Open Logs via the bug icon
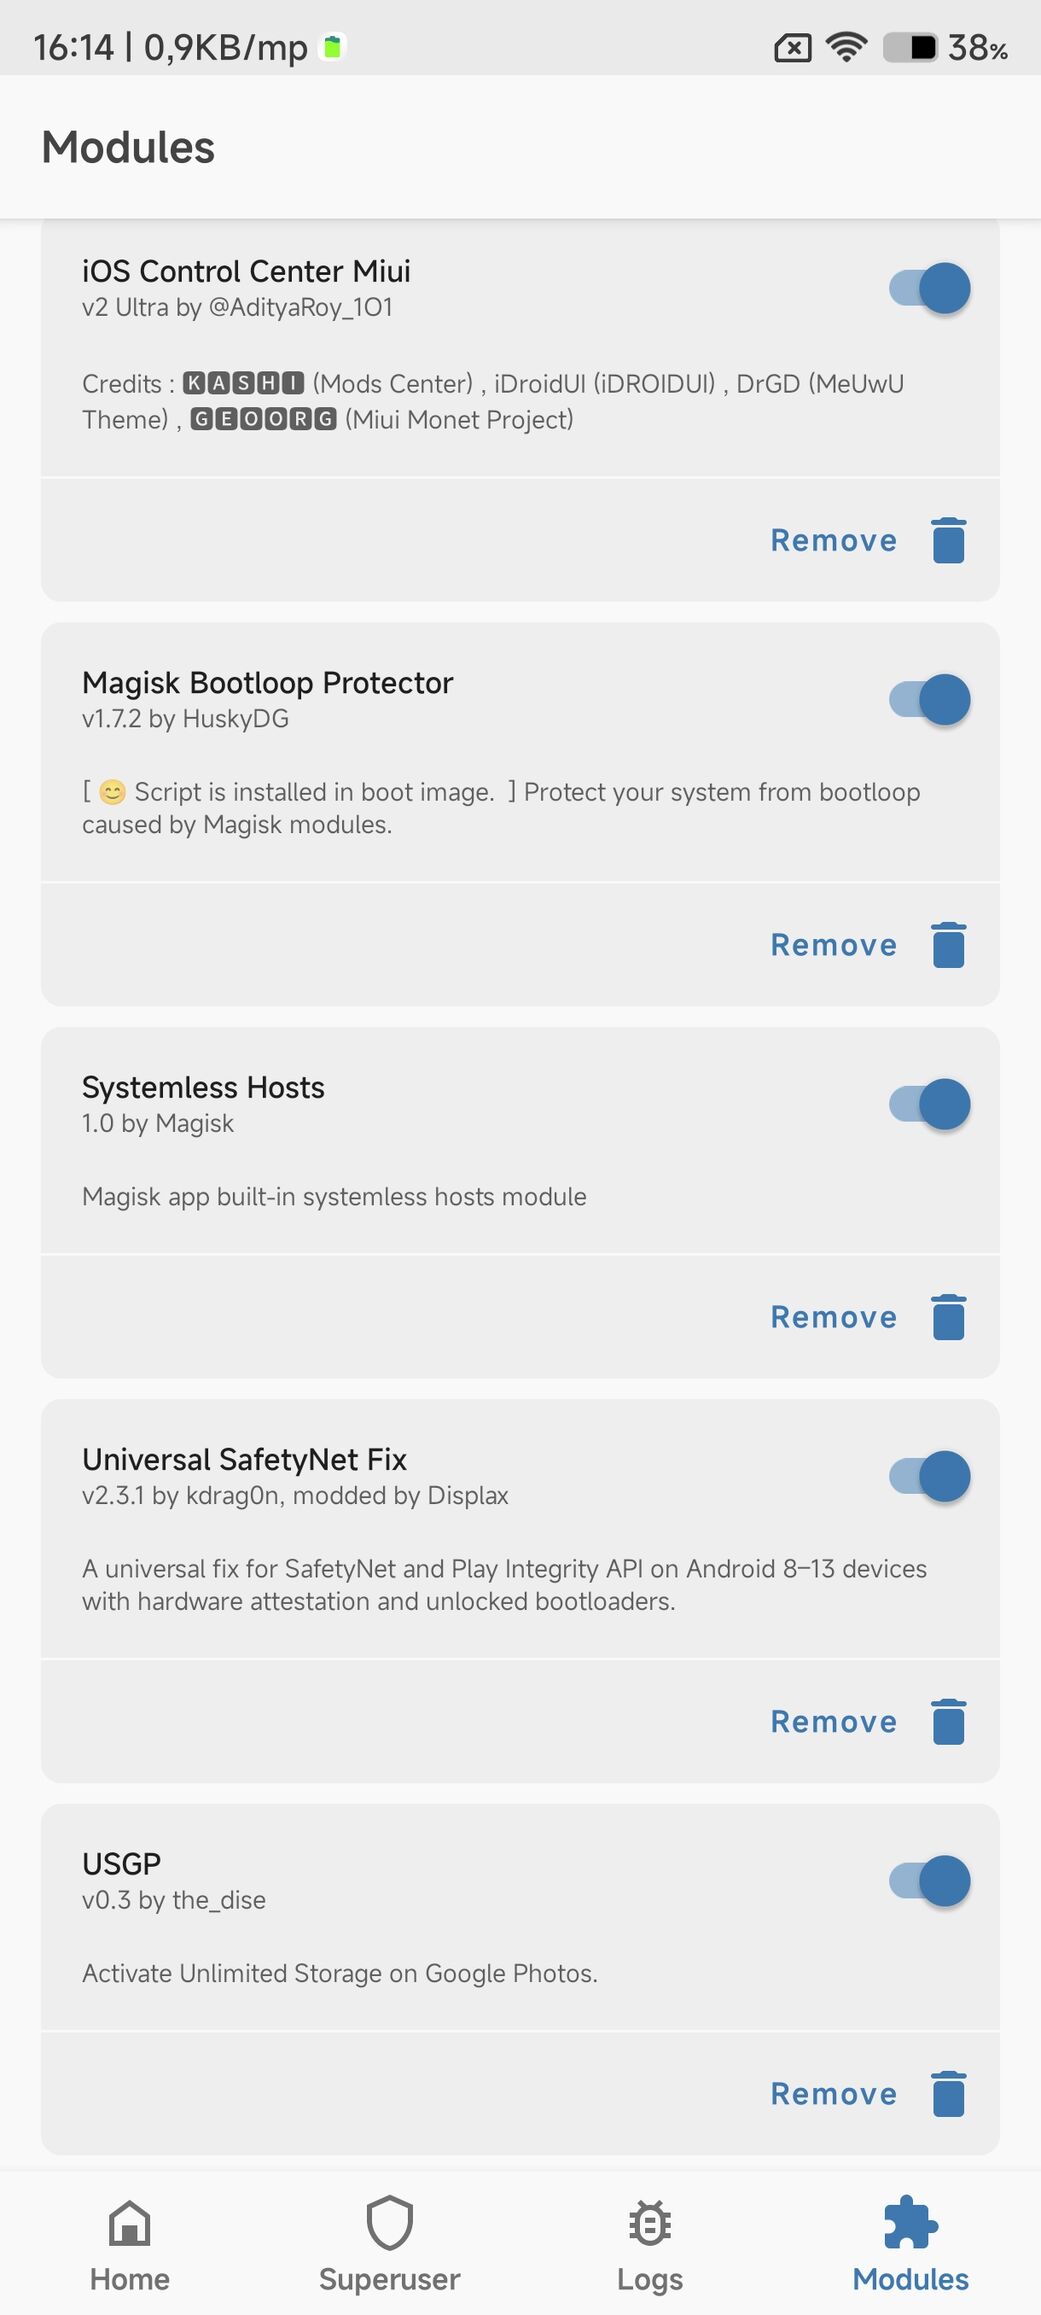The height and width of the screenshot is (2315, 1041). [x=650, y=2224]
